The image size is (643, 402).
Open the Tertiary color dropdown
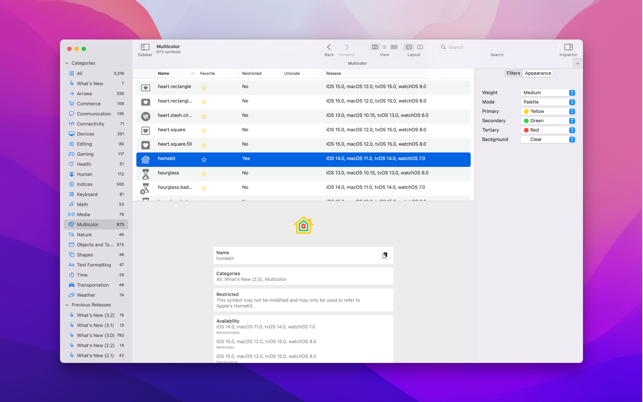point(548,130)
